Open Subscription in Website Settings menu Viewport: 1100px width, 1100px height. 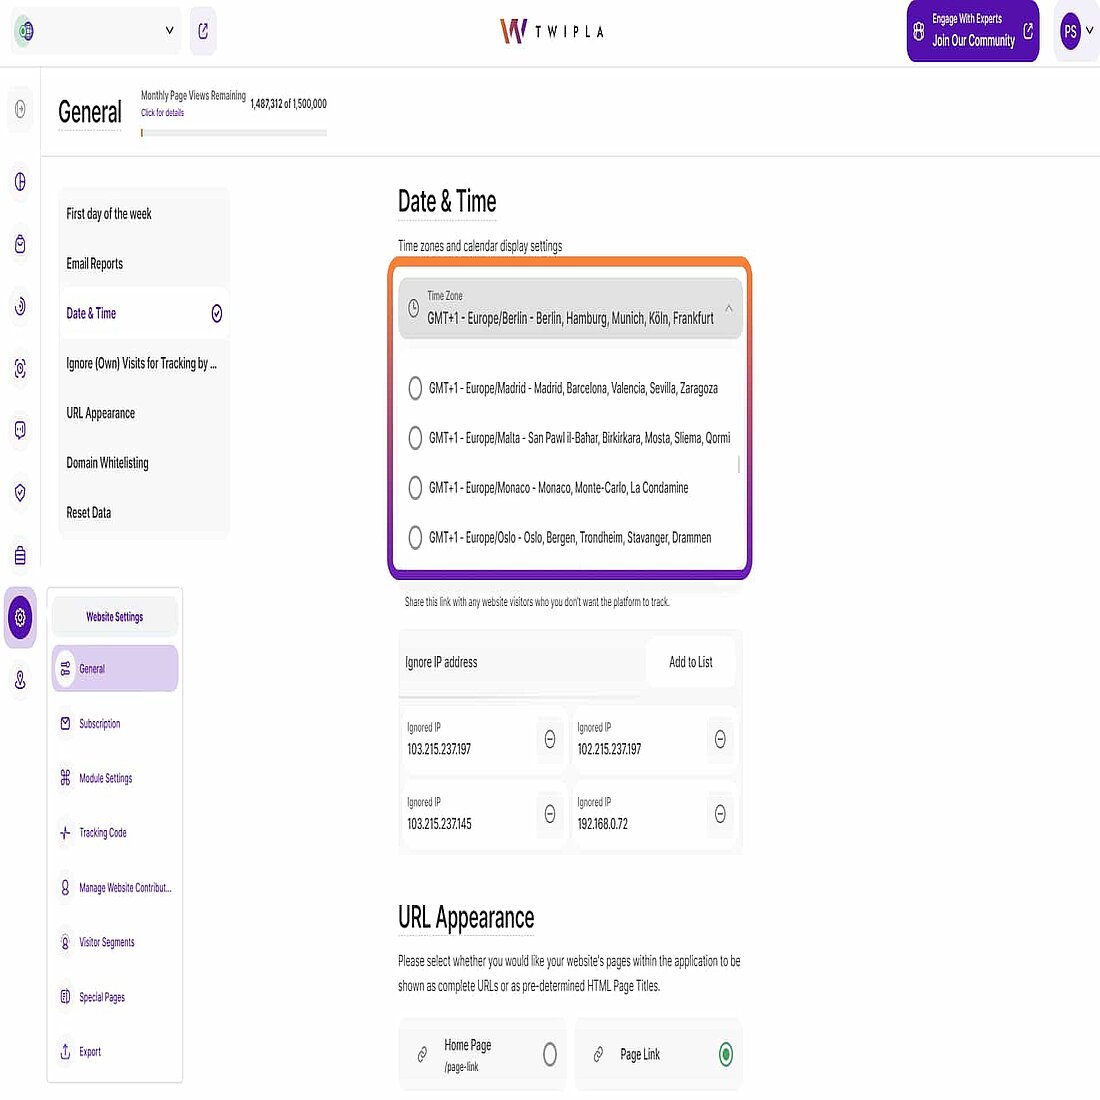coord(100,724)
